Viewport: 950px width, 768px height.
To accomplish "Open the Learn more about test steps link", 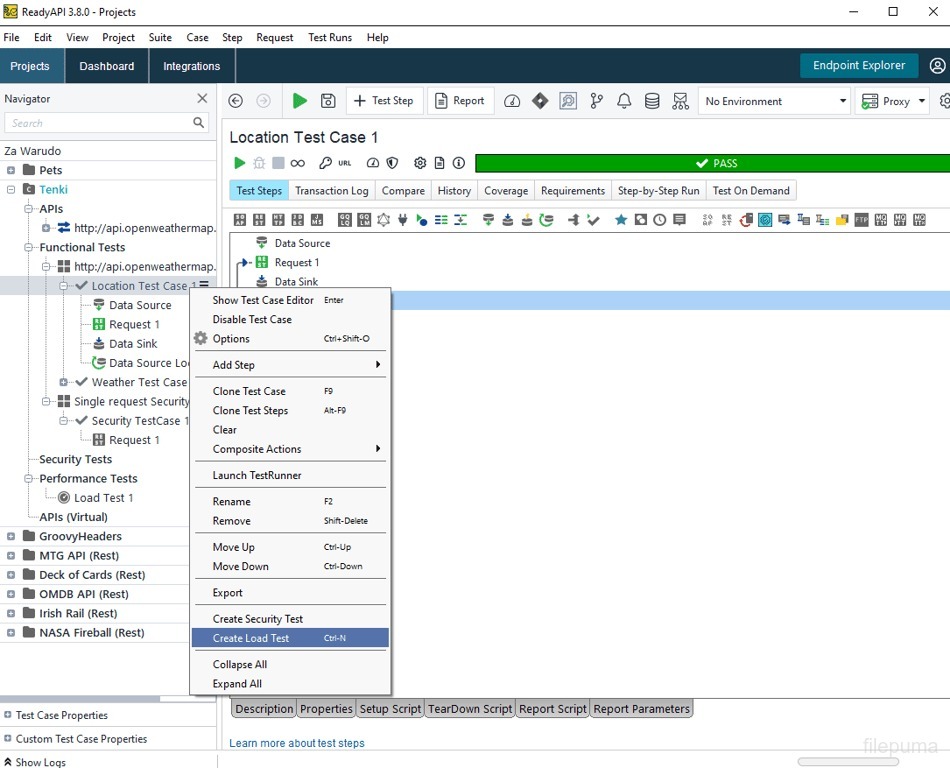I will click(297, 743).
